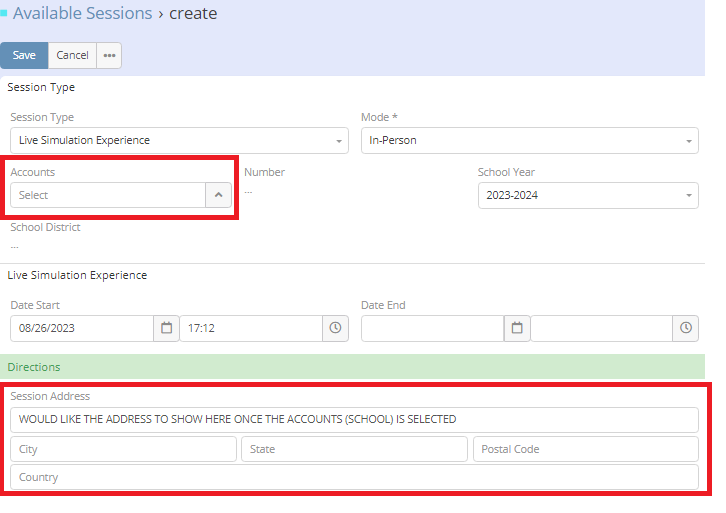
Task: Click the Date Start 08/26/2023 field
Action: tap(82, 328)
